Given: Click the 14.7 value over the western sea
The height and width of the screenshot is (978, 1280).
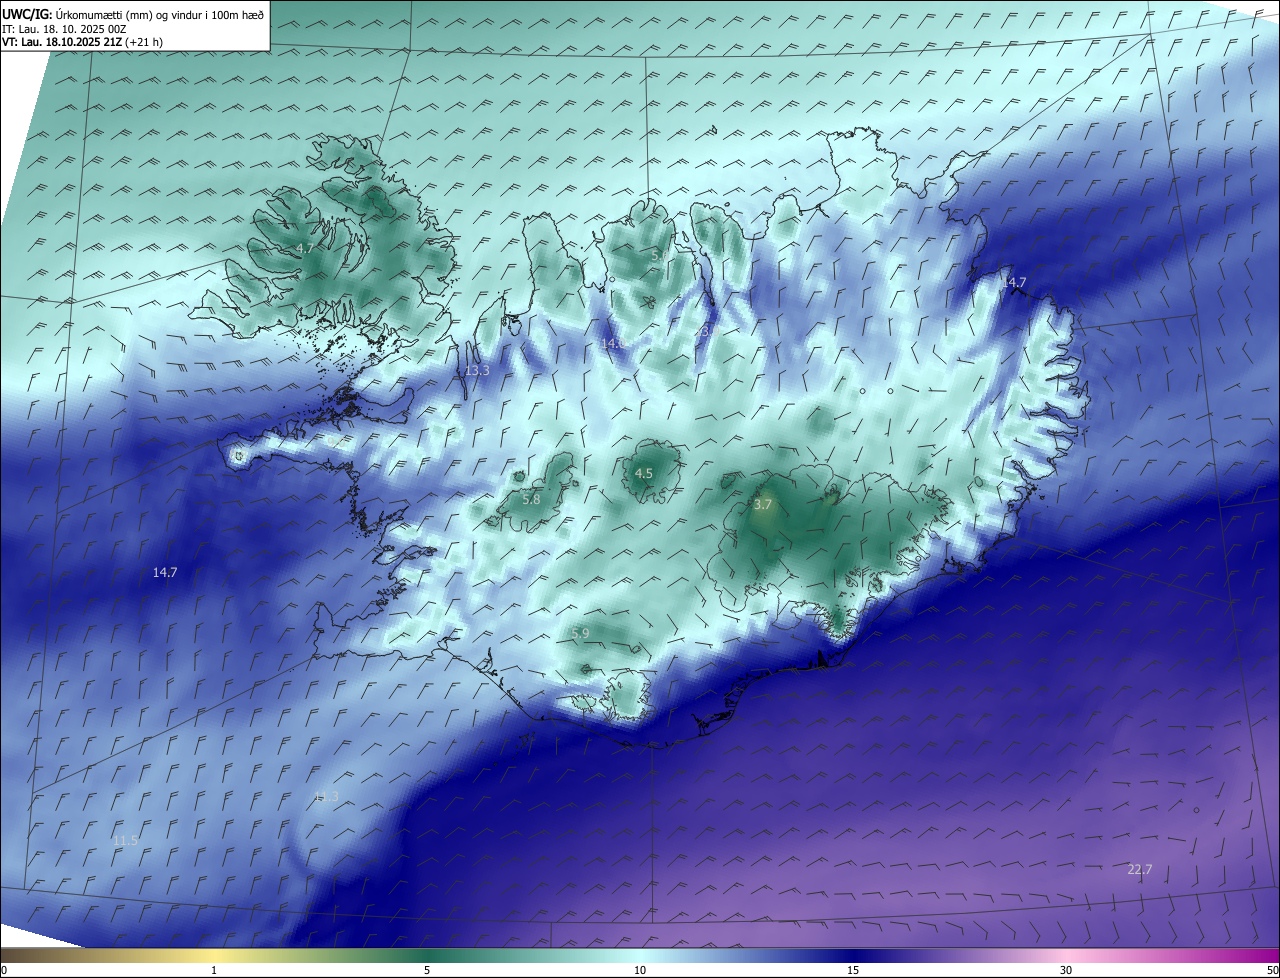Looking at the screenshot, I should point(165,573).
